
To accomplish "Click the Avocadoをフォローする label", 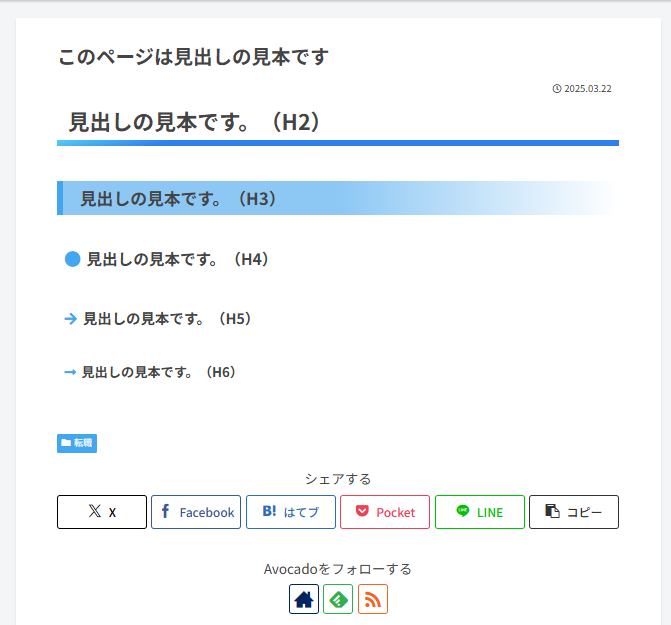I will 338,569.
